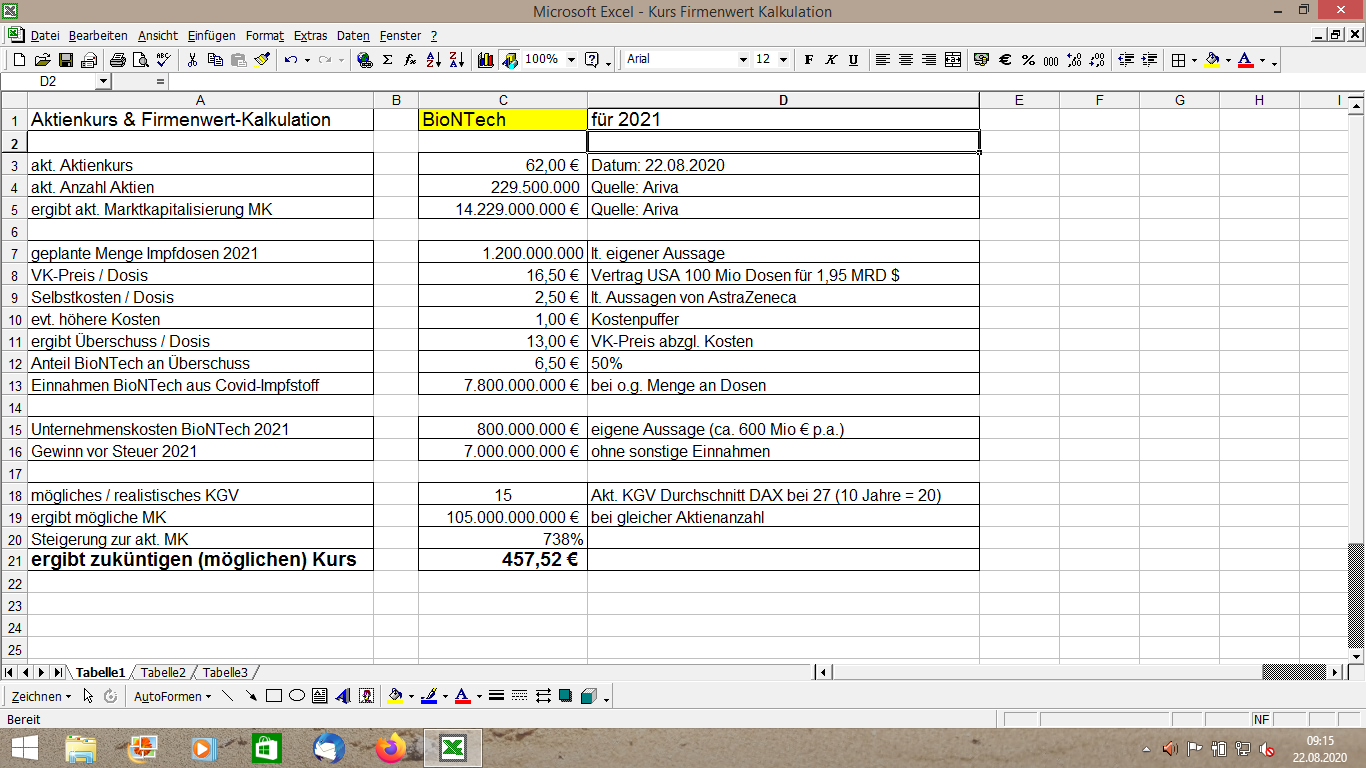
Task: Insert a text box on the sheet
Action: pyautogui.click(x=320, y=696)
